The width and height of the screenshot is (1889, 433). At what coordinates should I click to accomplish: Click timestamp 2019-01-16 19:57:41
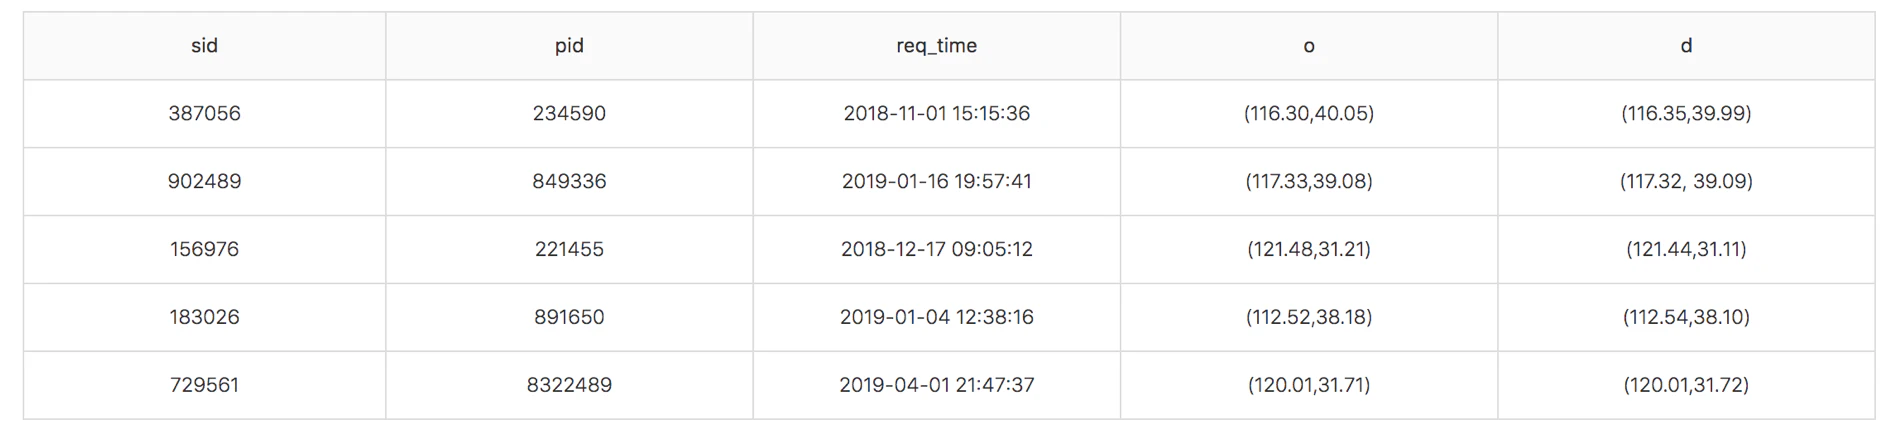click(x=936, y=182)
